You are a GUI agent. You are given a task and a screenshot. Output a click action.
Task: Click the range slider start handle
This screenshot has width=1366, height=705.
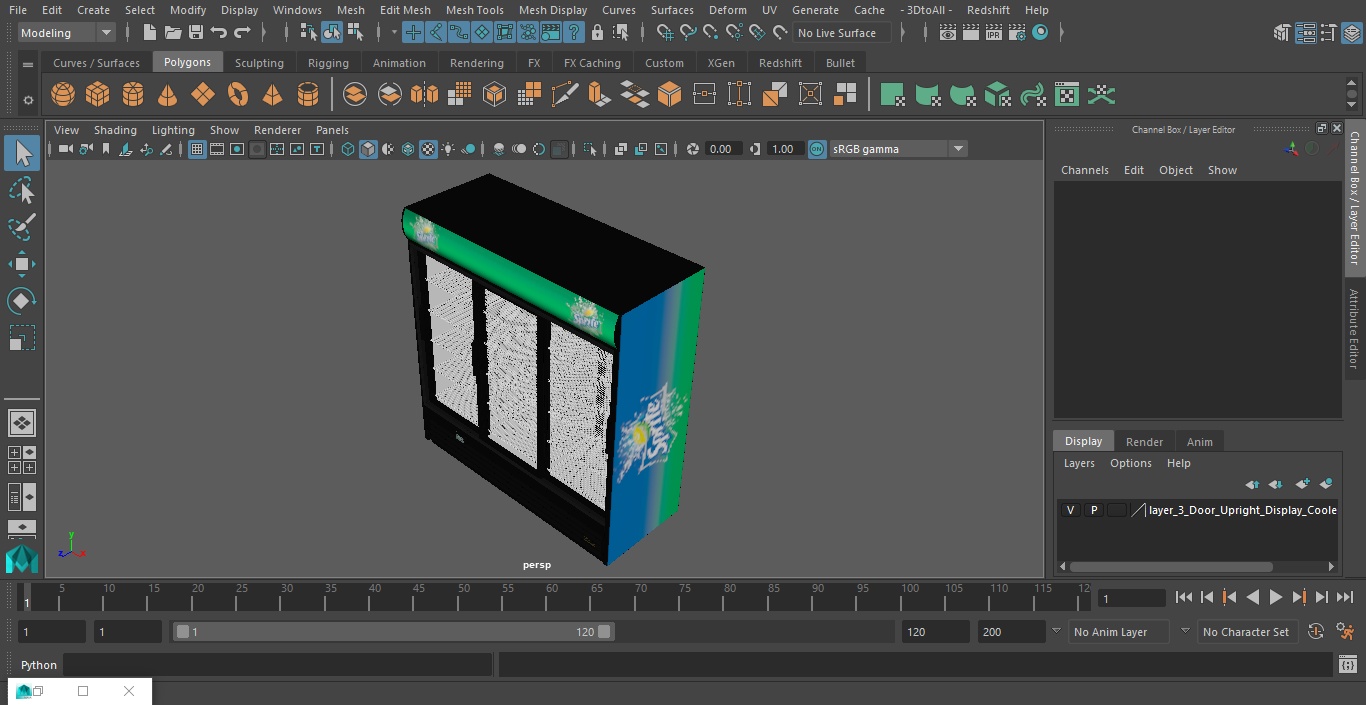pos(182,632)
